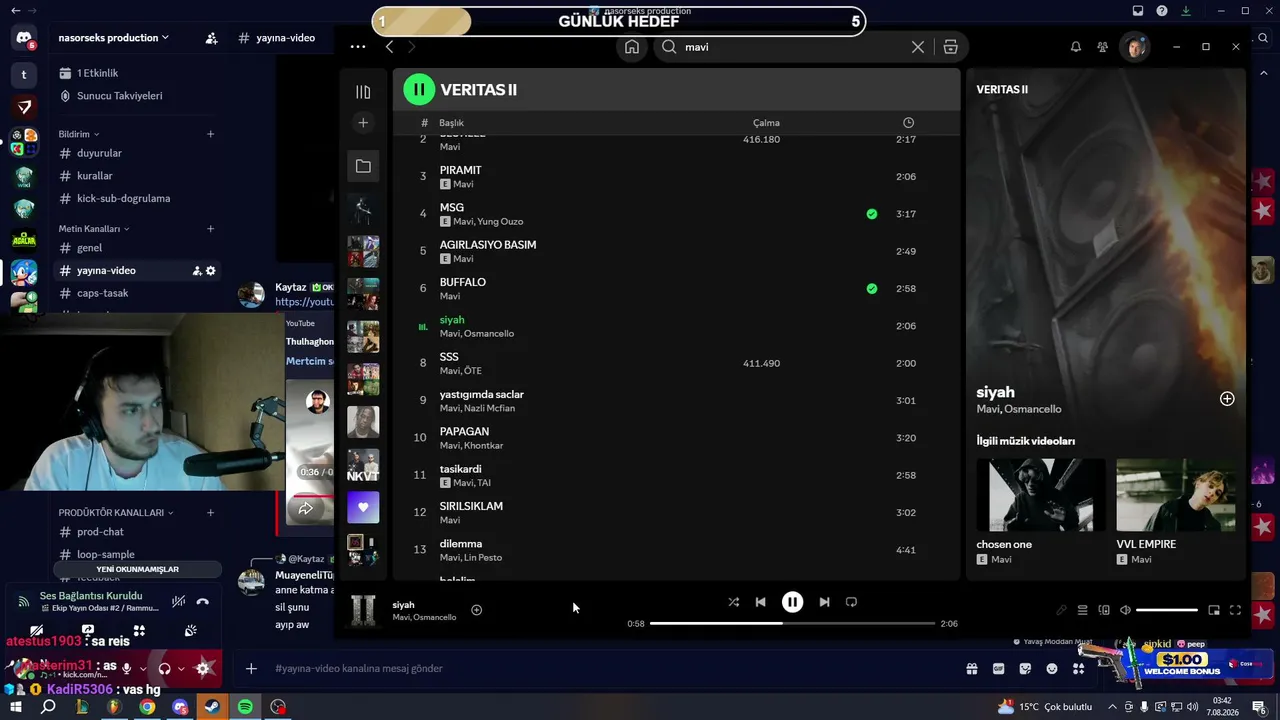Create a new playlist with plus icon
Viewport: 1280px width, 720px height.
point(363,122)
